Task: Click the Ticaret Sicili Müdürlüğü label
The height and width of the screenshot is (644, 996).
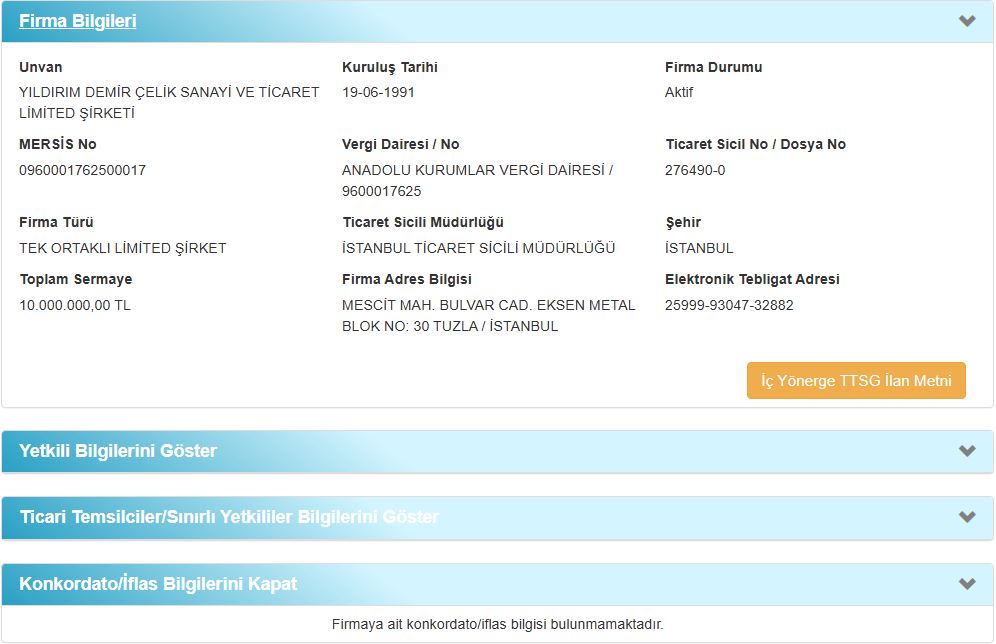Action: pos(423,222)
